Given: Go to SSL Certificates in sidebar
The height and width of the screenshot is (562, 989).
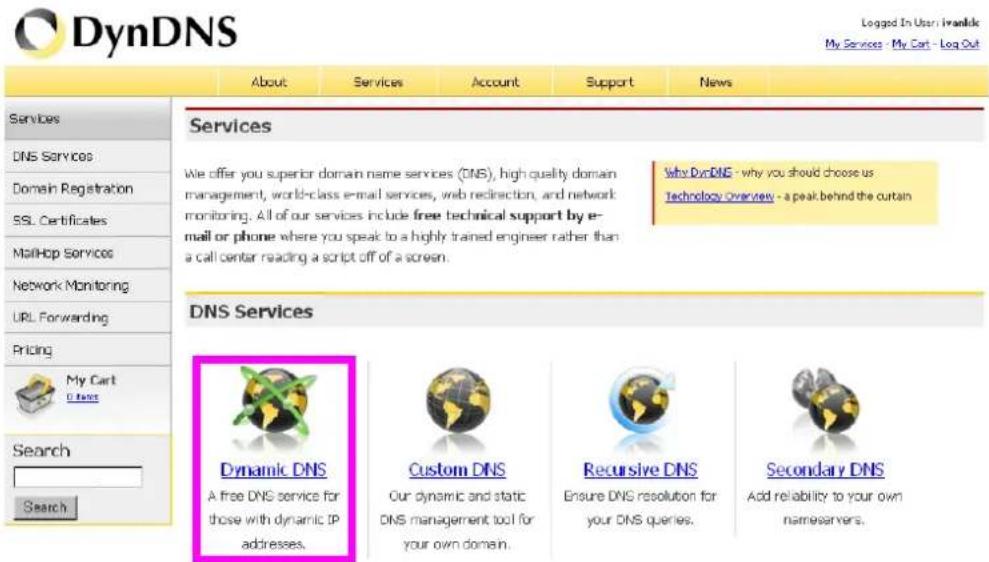Looking at the screenshot, I should [88, 221].
